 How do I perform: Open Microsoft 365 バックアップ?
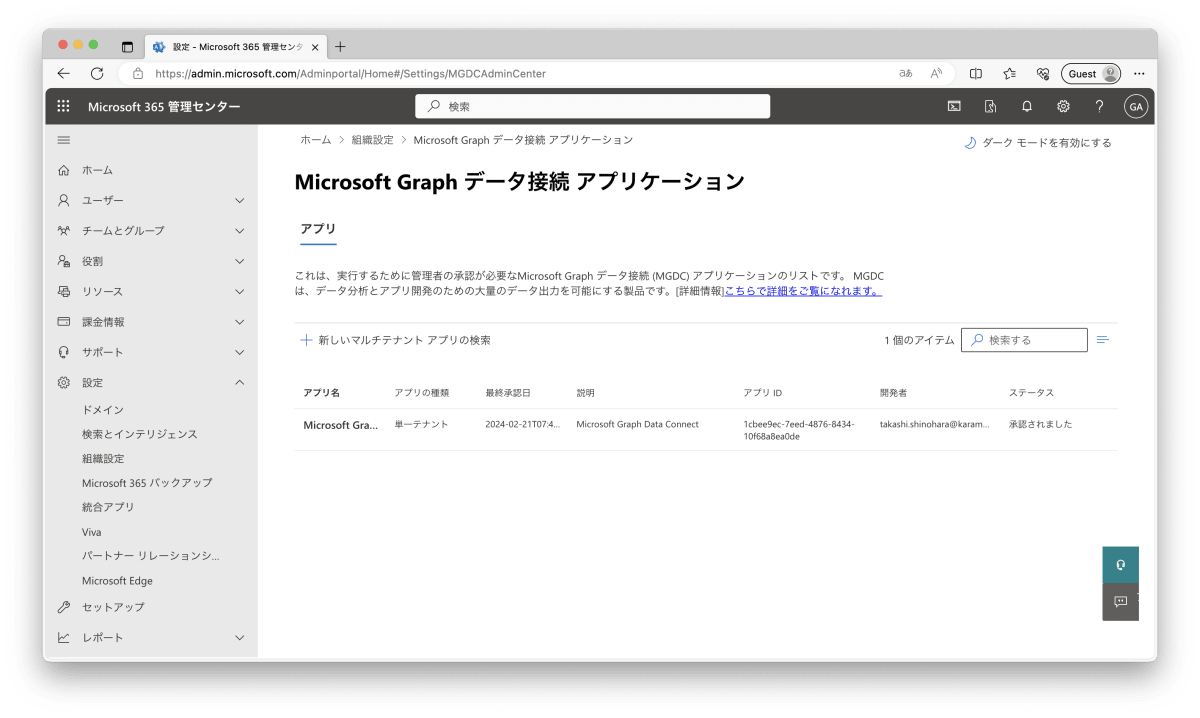147,483
